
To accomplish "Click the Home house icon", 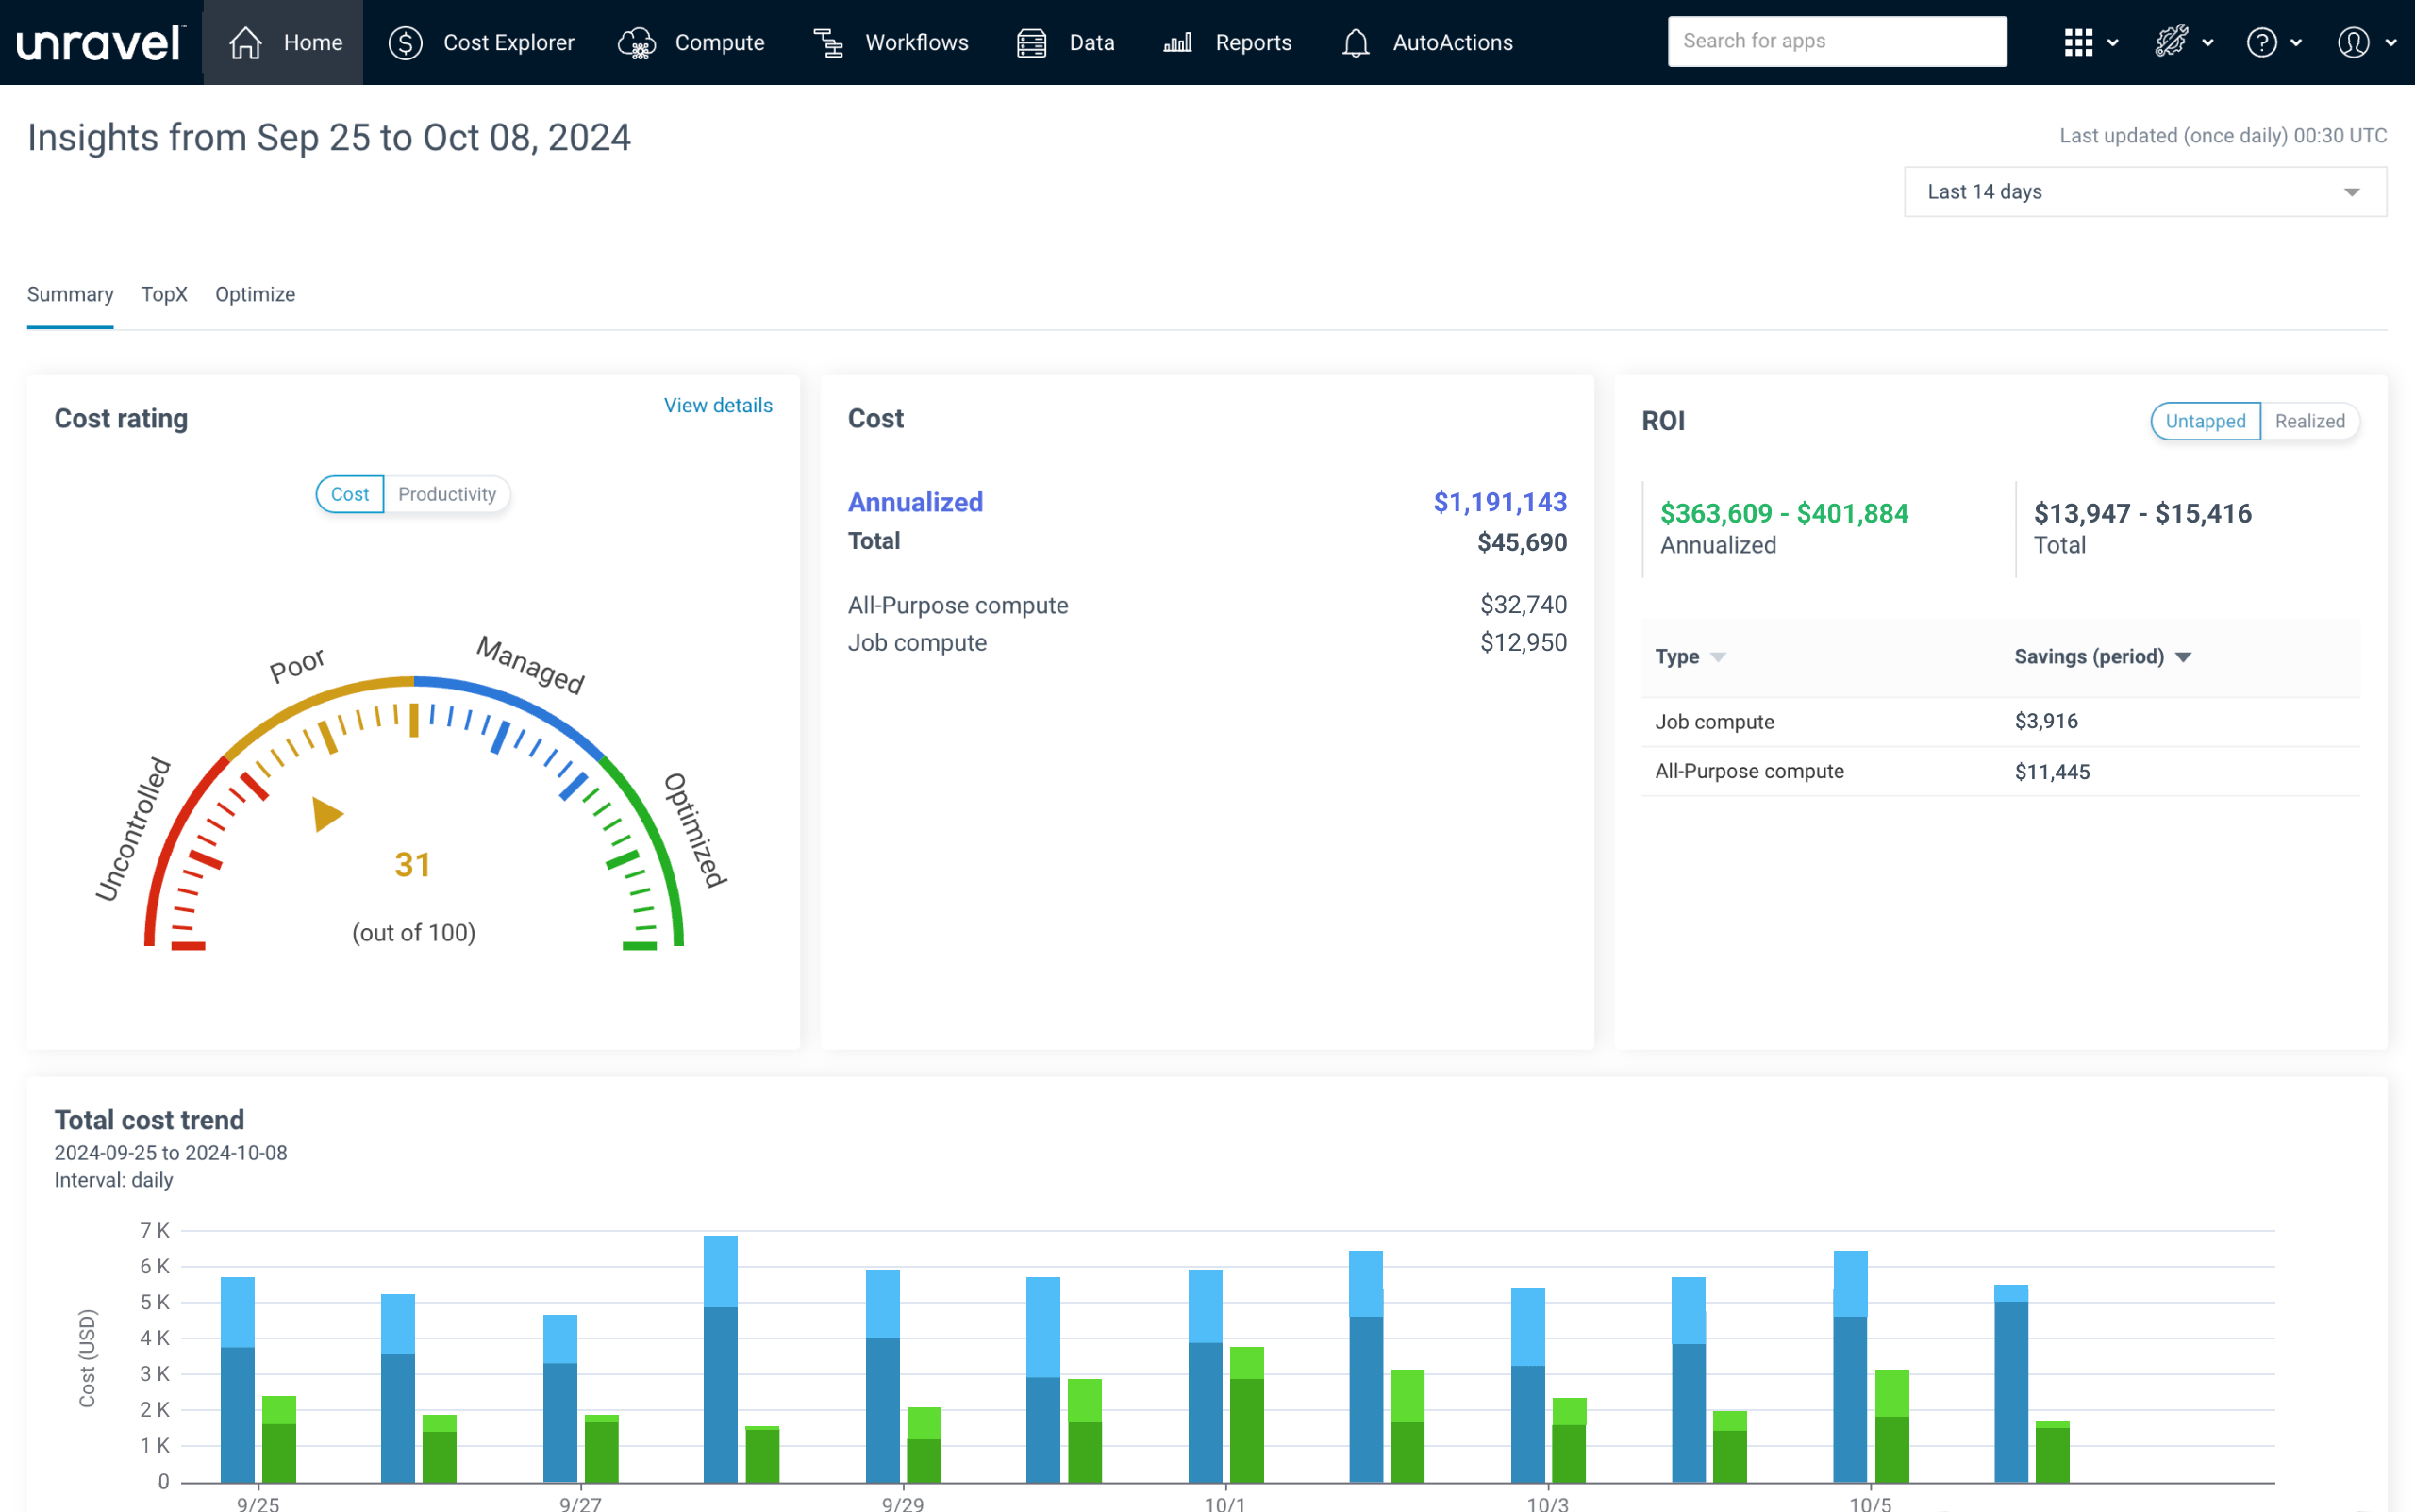I will tap(245, 43).
